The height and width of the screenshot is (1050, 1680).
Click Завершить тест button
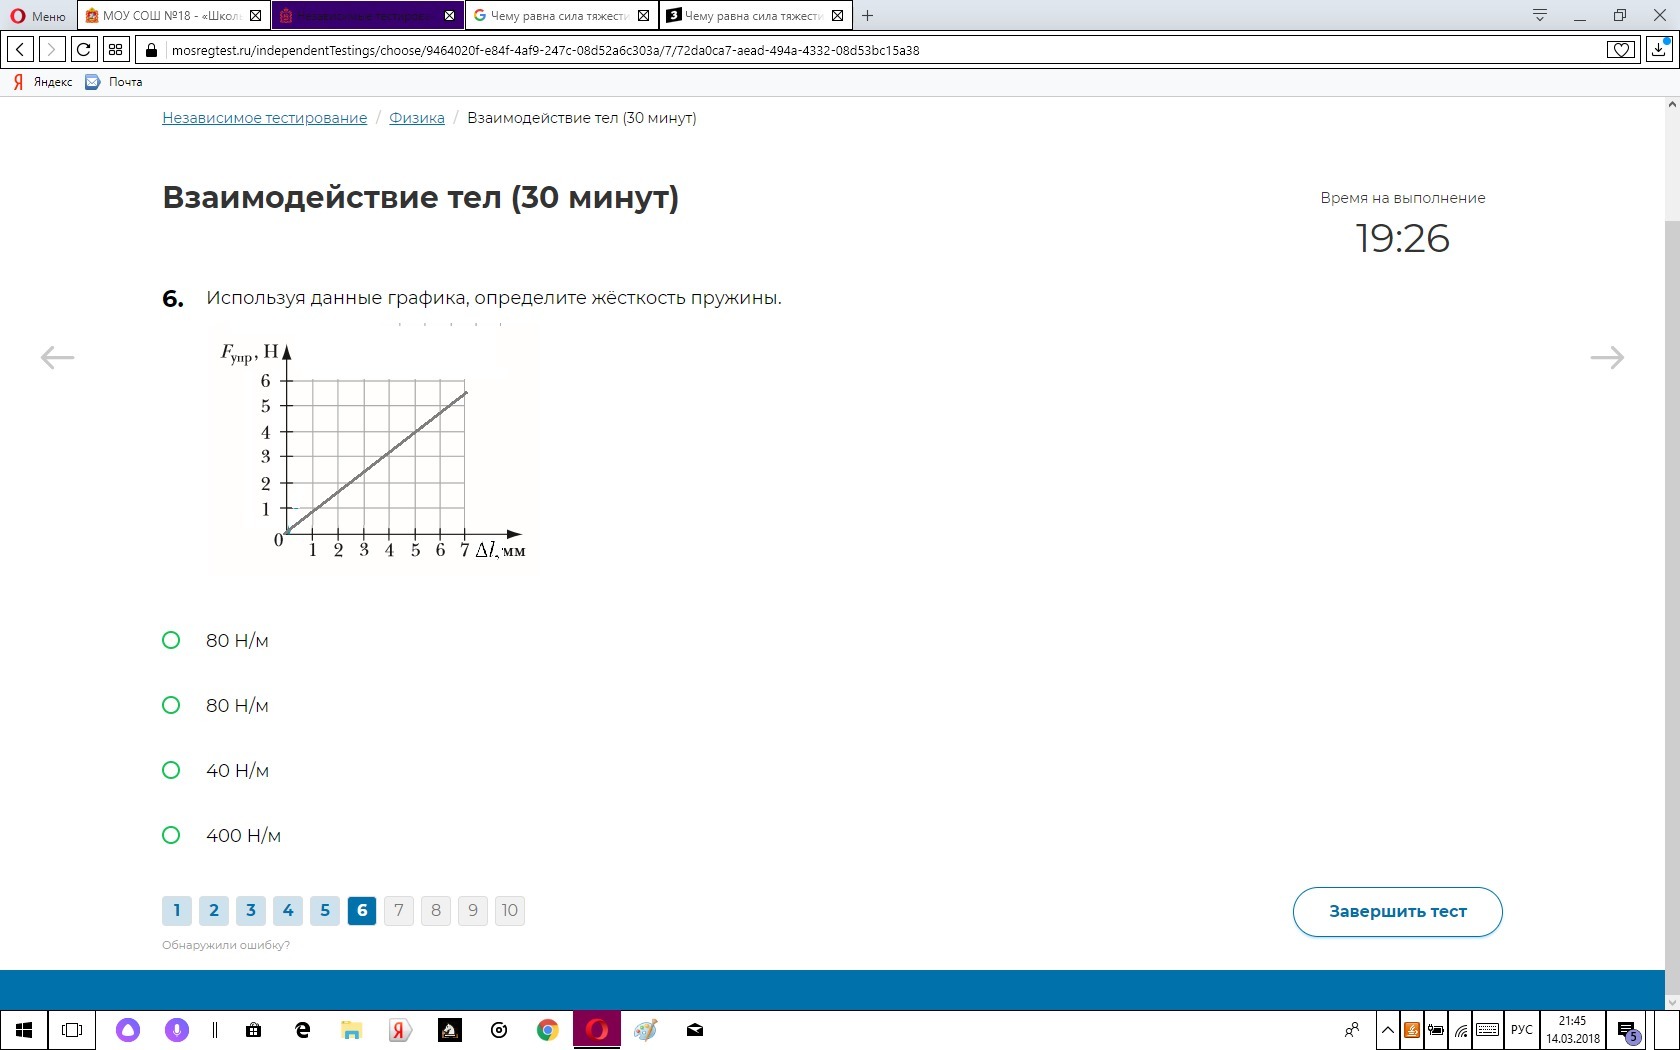(x=1398, y=912)
